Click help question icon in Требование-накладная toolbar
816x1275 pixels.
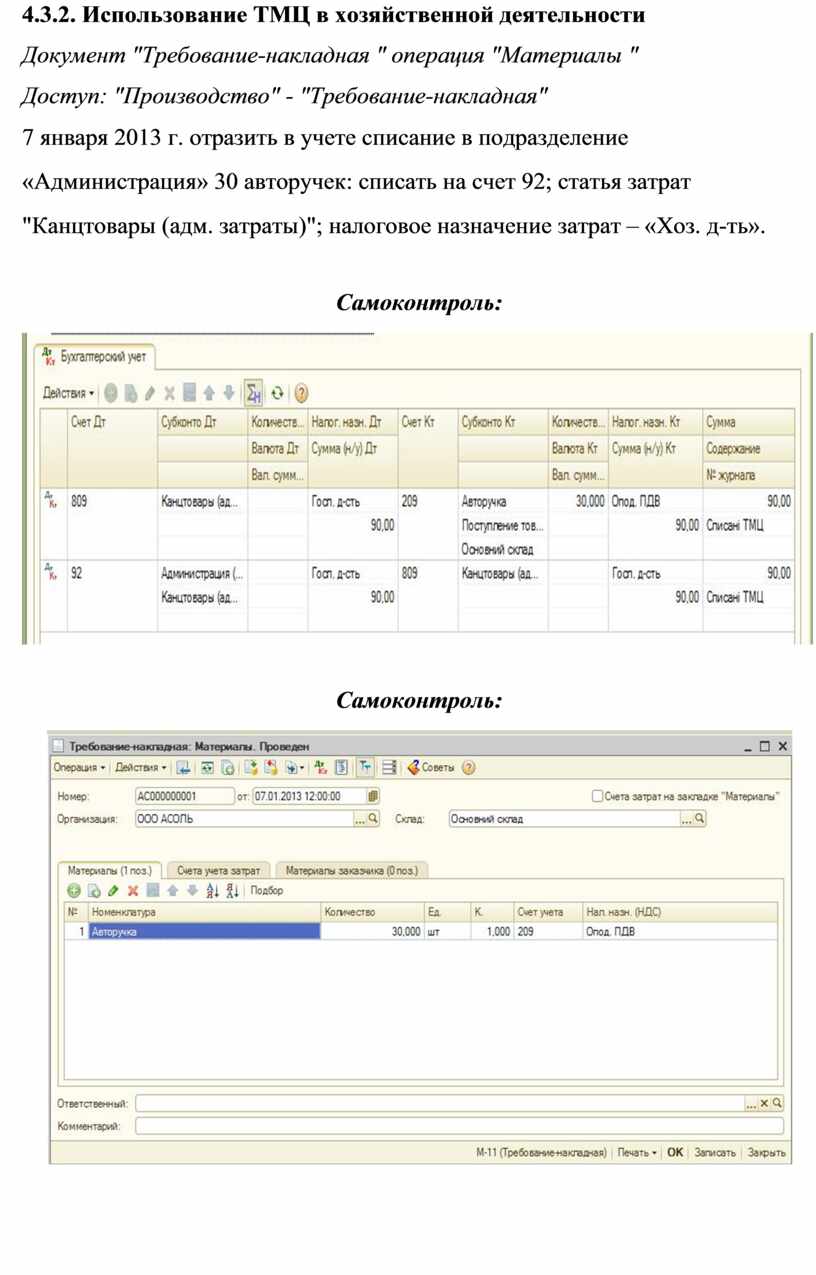[468, 768]
